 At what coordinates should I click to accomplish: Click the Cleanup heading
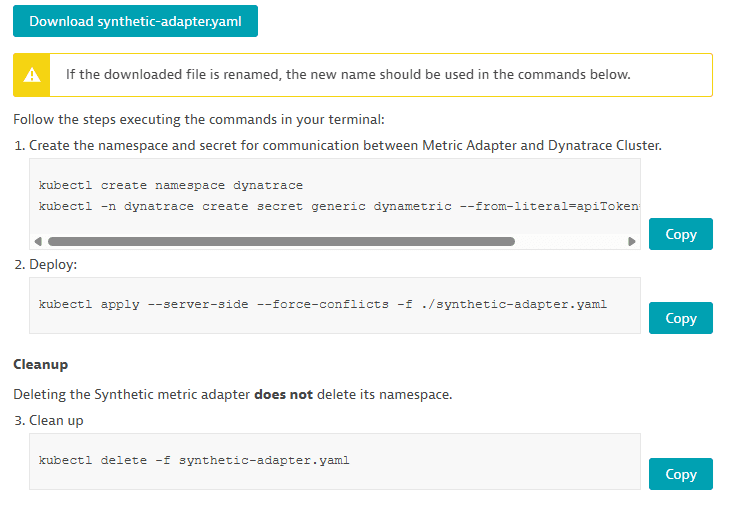[41, 365]
